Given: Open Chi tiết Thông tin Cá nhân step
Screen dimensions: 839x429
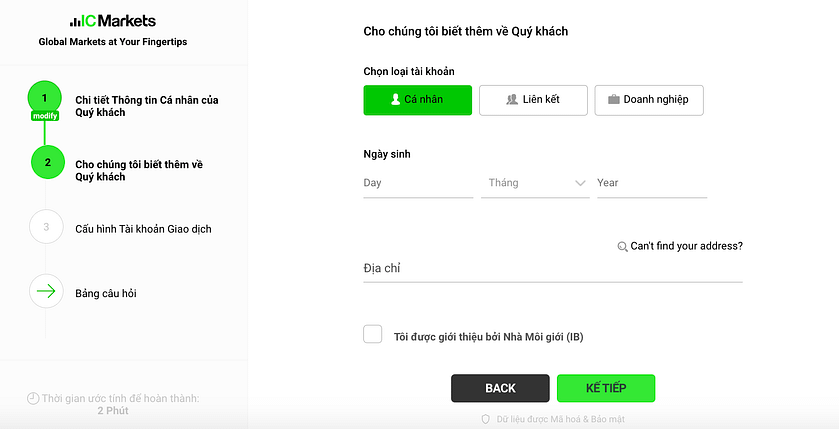Looking at the screenshot, I should (x=147, y=106).
